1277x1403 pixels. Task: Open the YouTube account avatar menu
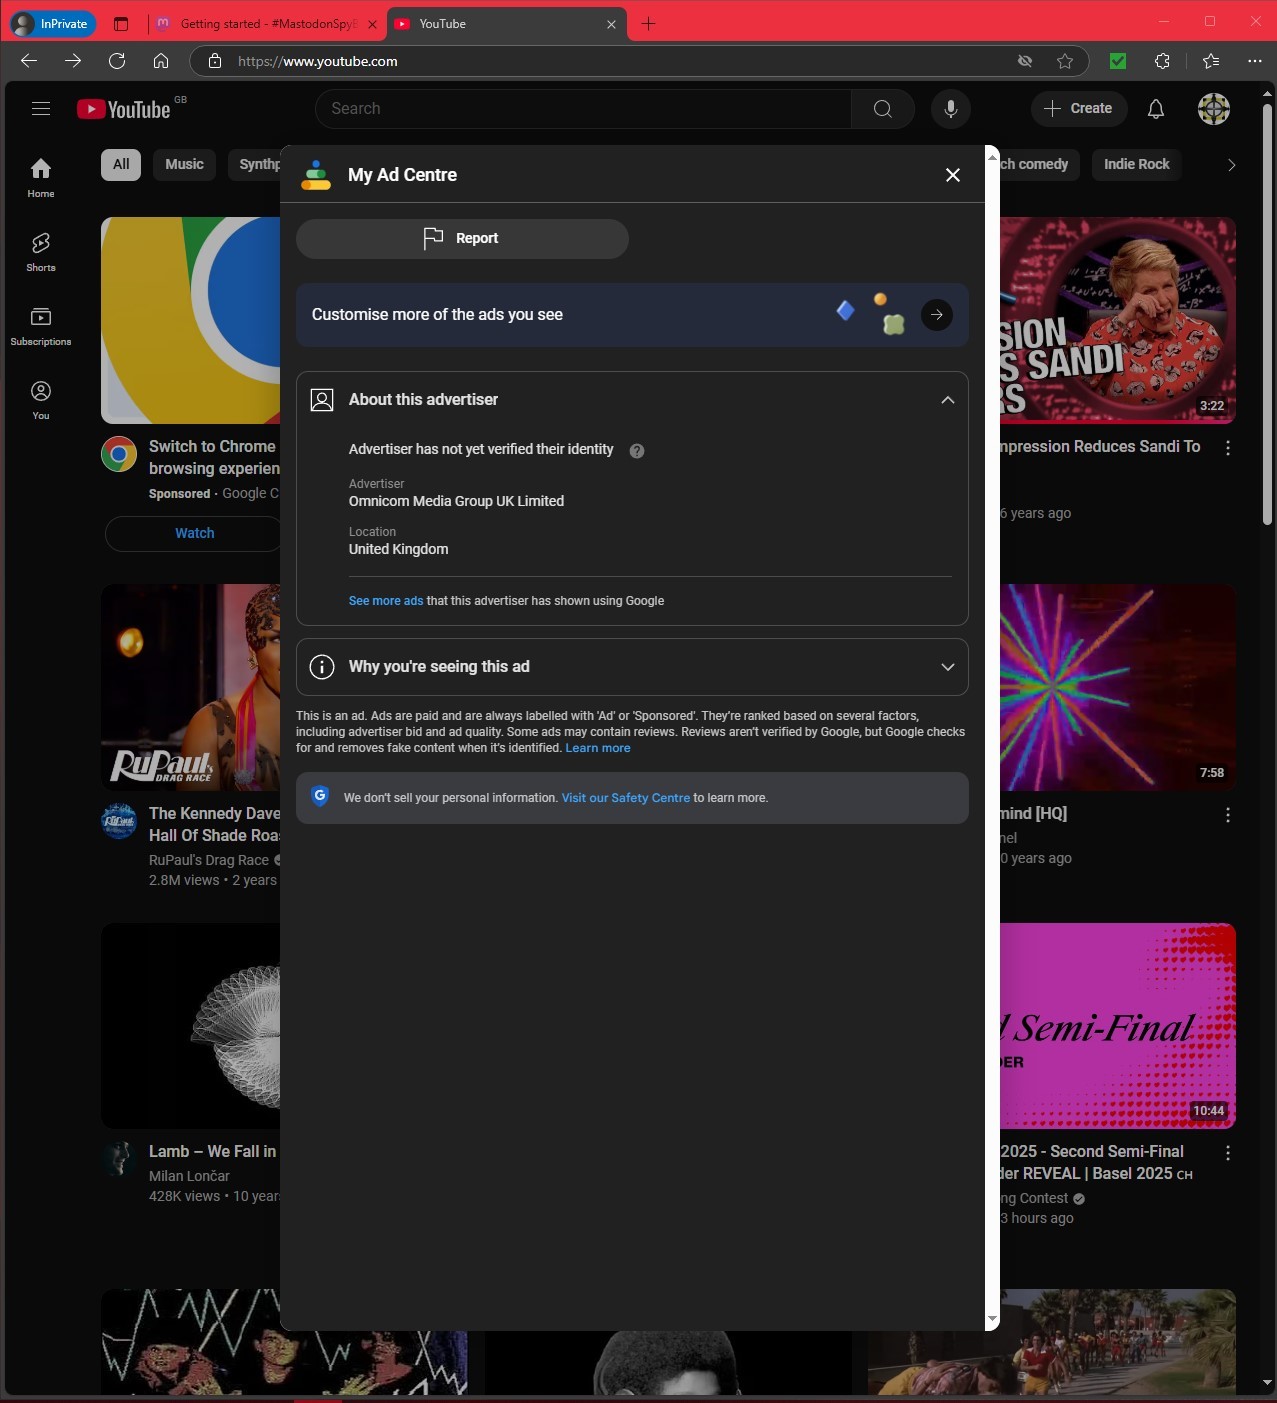click(1214, 109)
